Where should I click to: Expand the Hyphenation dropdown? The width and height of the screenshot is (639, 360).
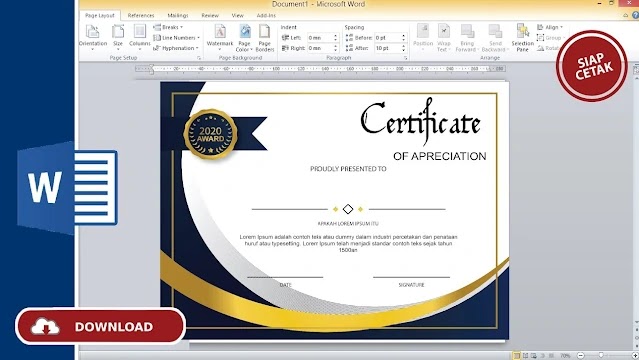tap(176, 48)
